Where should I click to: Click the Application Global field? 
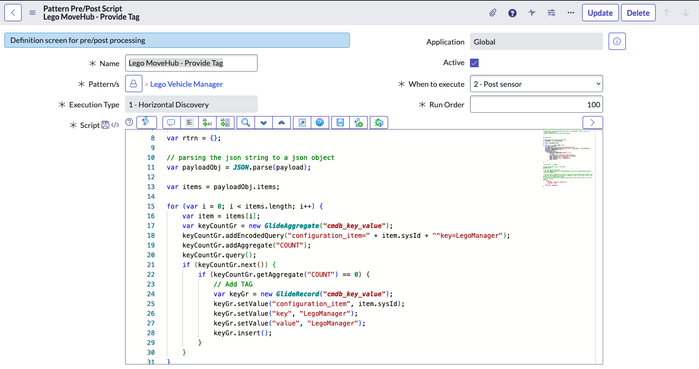536,41
